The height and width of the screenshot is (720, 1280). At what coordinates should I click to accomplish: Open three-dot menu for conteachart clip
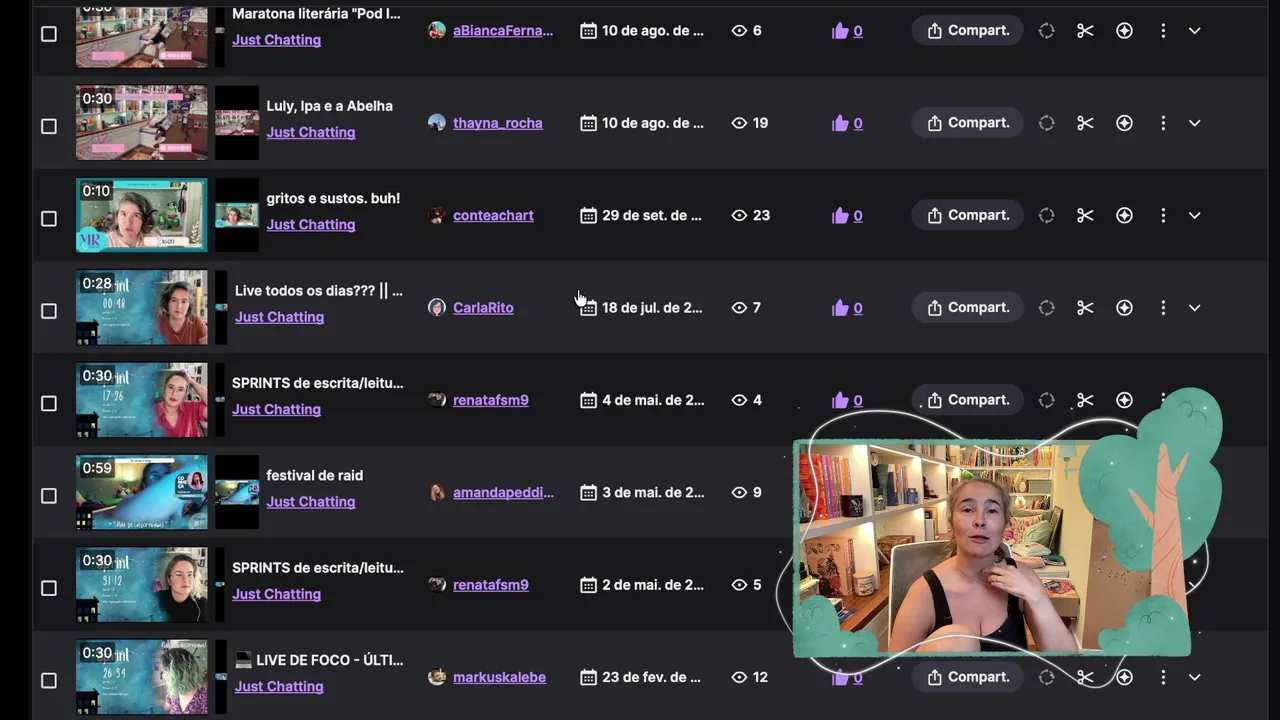click(x=1163, y=215)
